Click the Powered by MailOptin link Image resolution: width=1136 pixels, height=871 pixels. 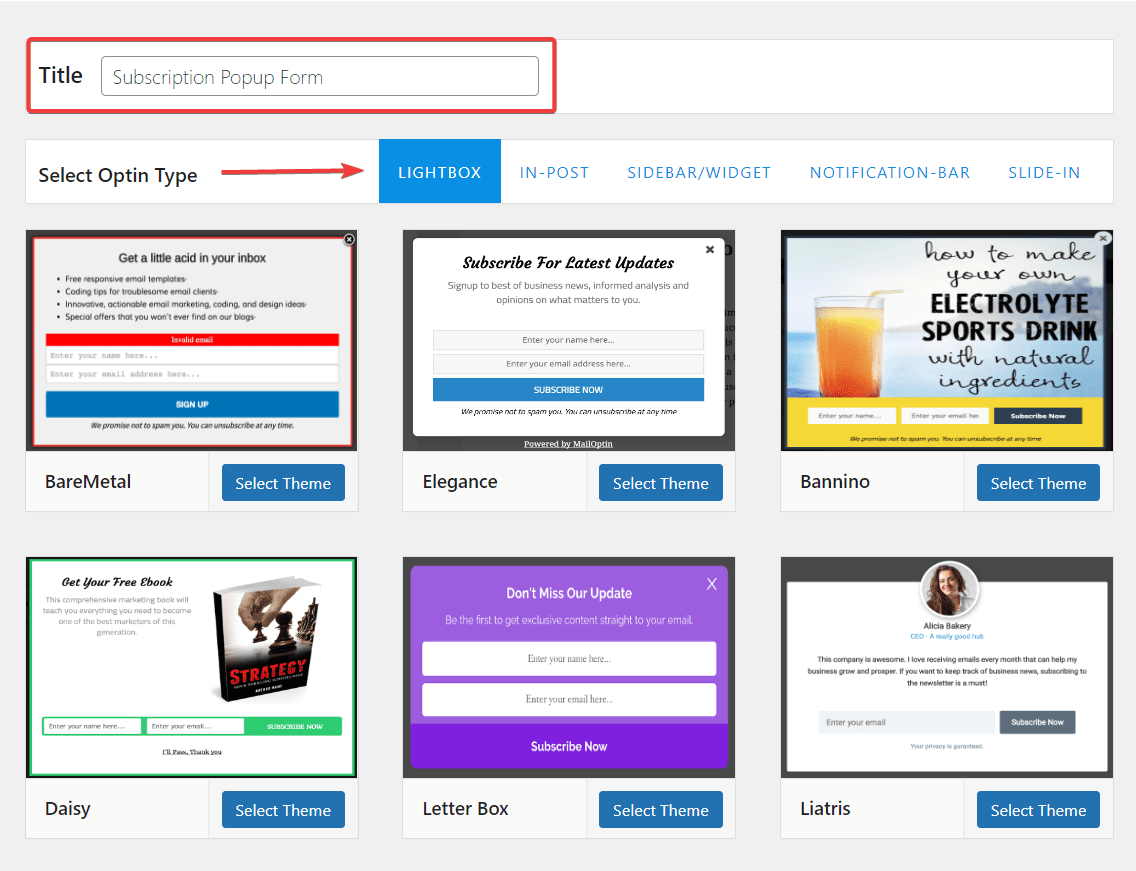point(568,444)
